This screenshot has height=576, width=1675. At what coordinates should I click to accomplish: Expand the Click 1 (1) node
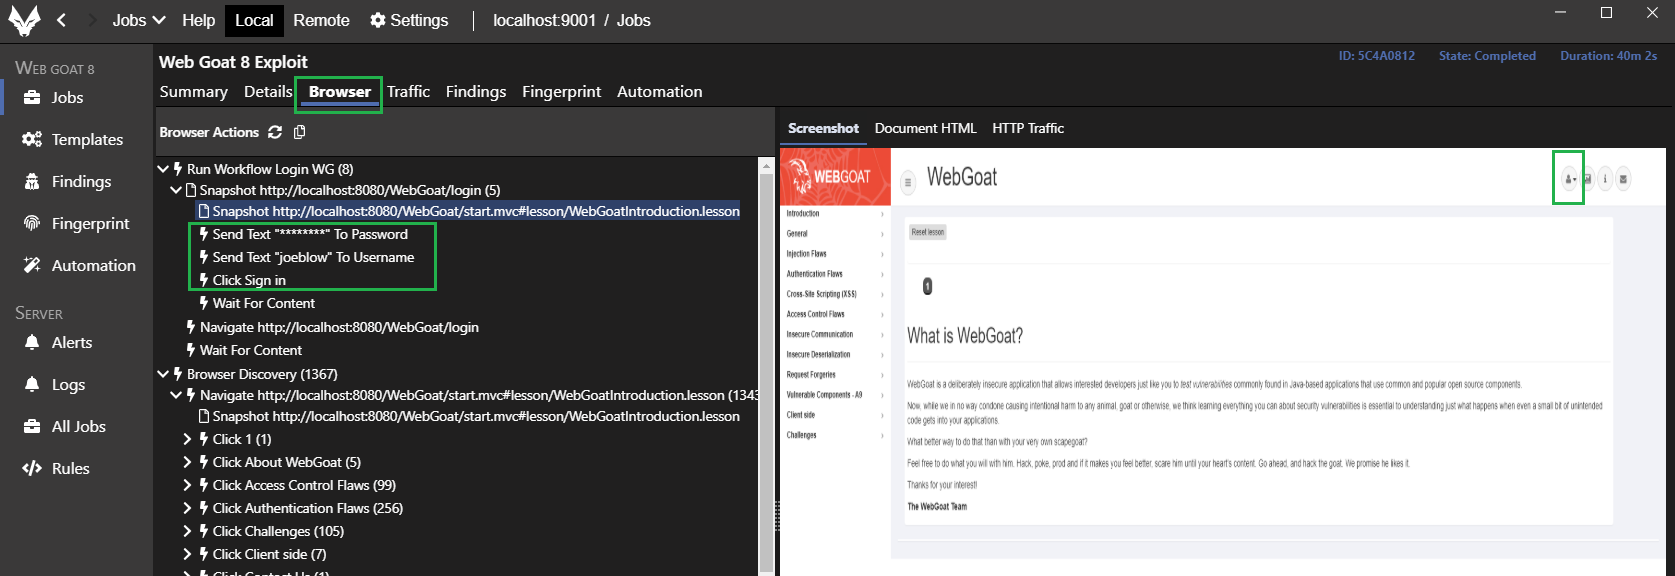[188, 439]
